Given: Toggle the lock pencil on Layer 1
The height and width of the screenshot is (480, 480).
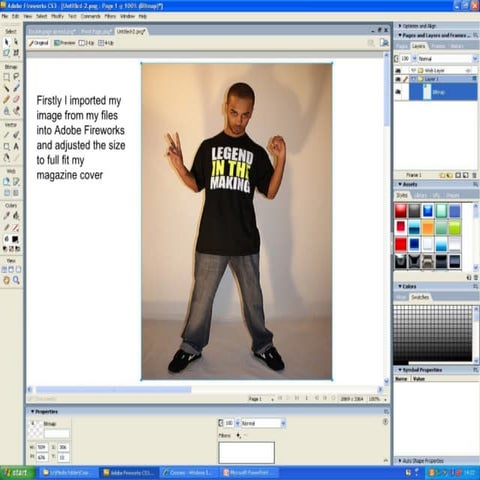Looking at the screenshot, I should 405,79.
